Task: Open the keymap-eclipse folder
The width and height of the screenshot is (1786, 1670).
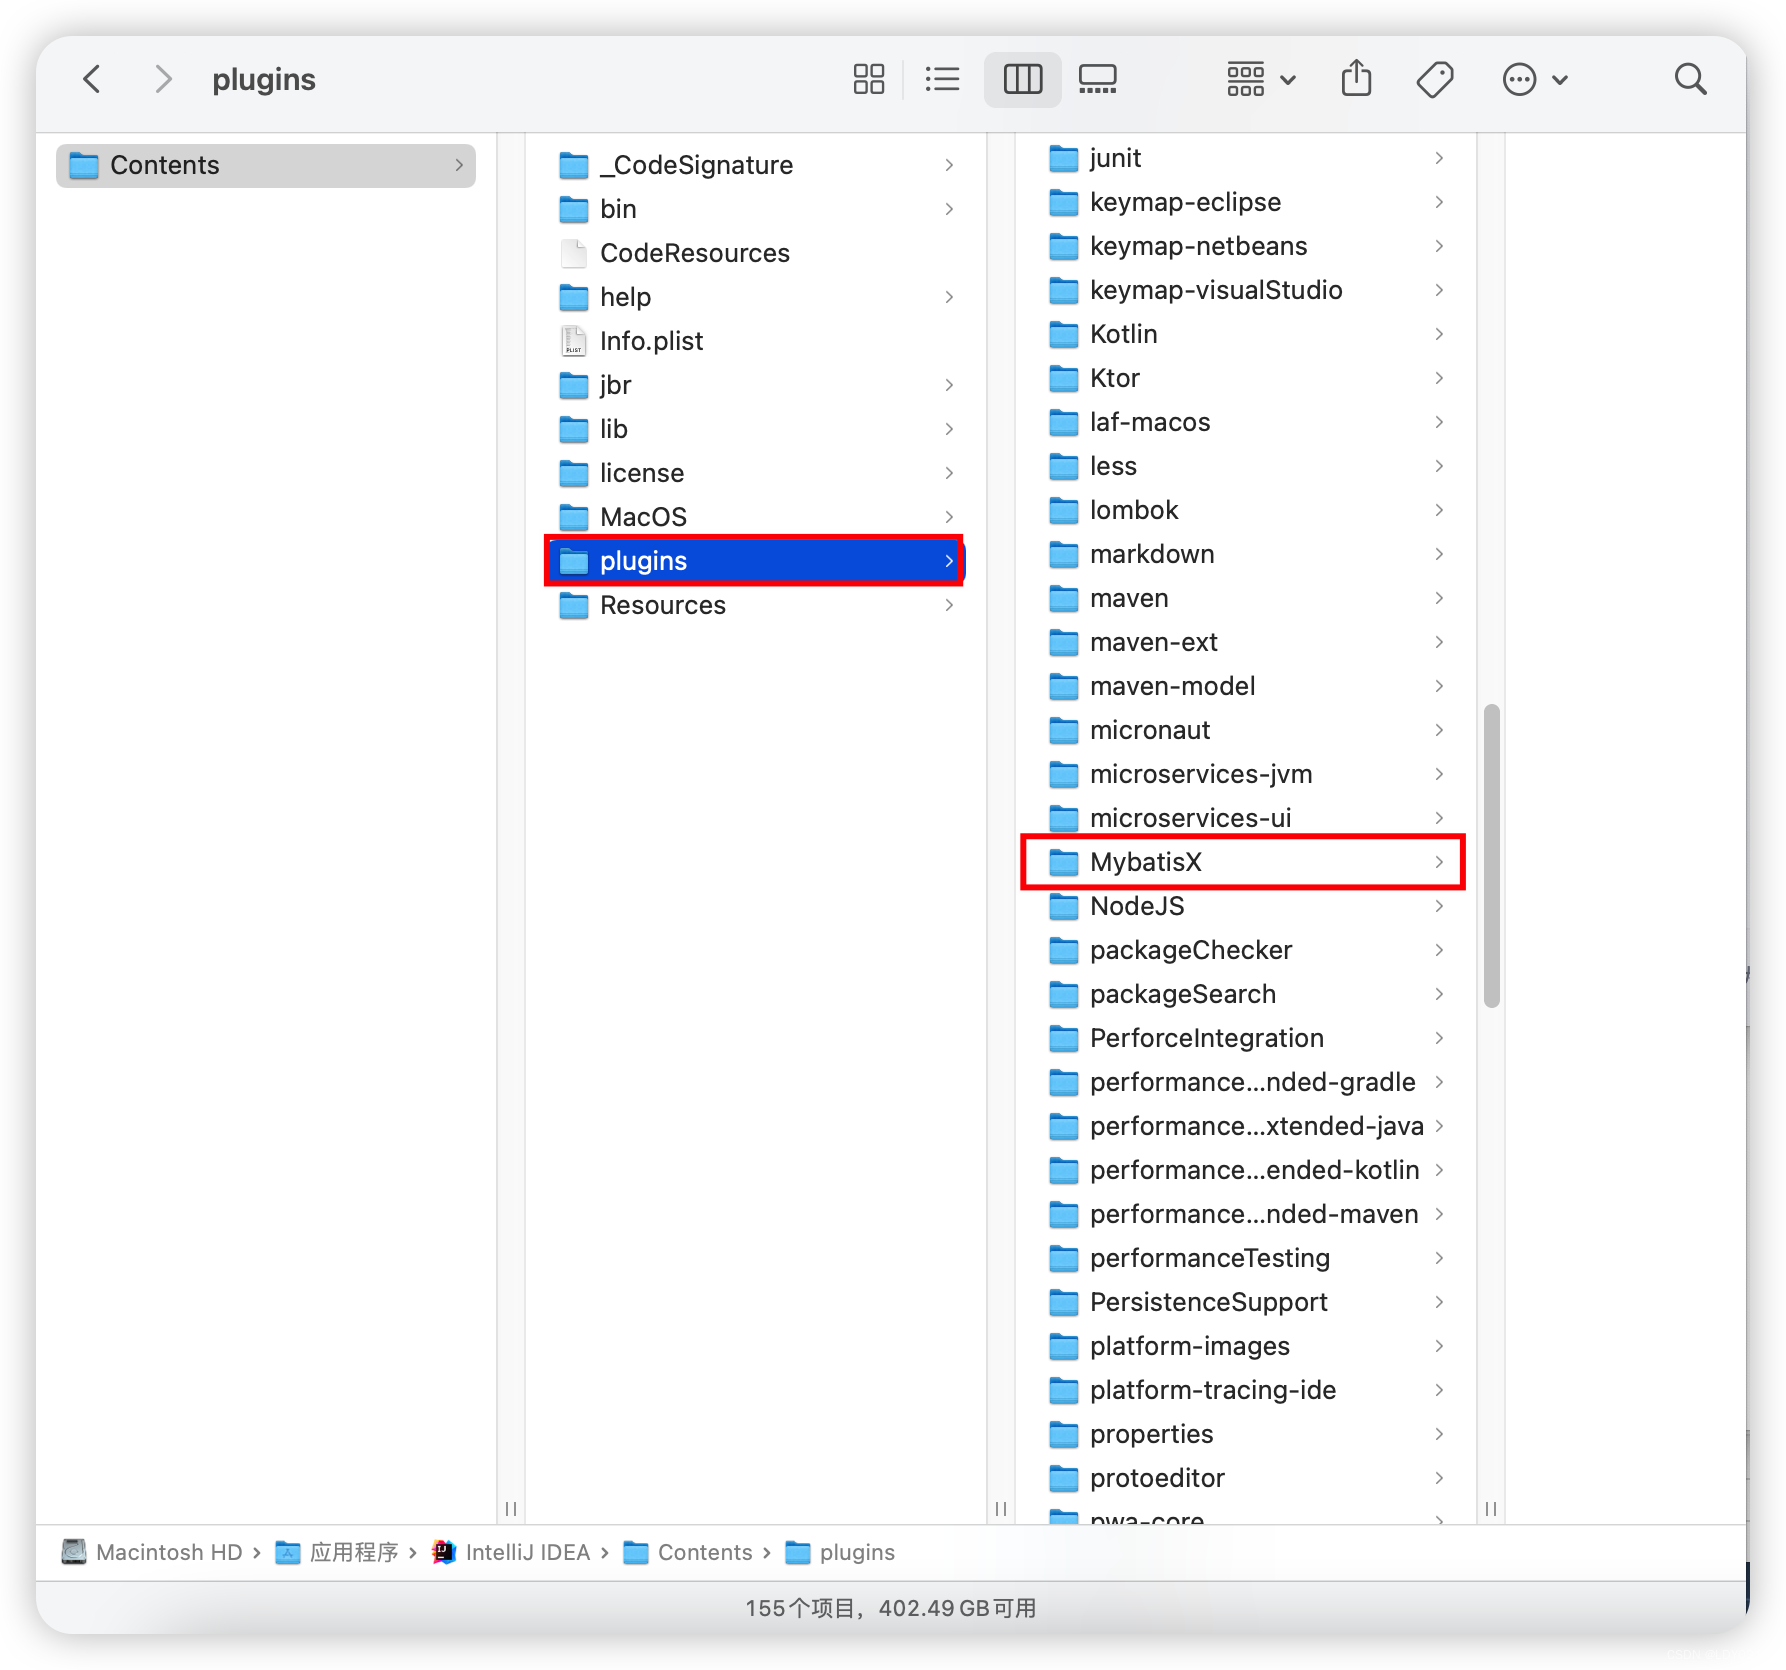Action: tap(1246, 202)
